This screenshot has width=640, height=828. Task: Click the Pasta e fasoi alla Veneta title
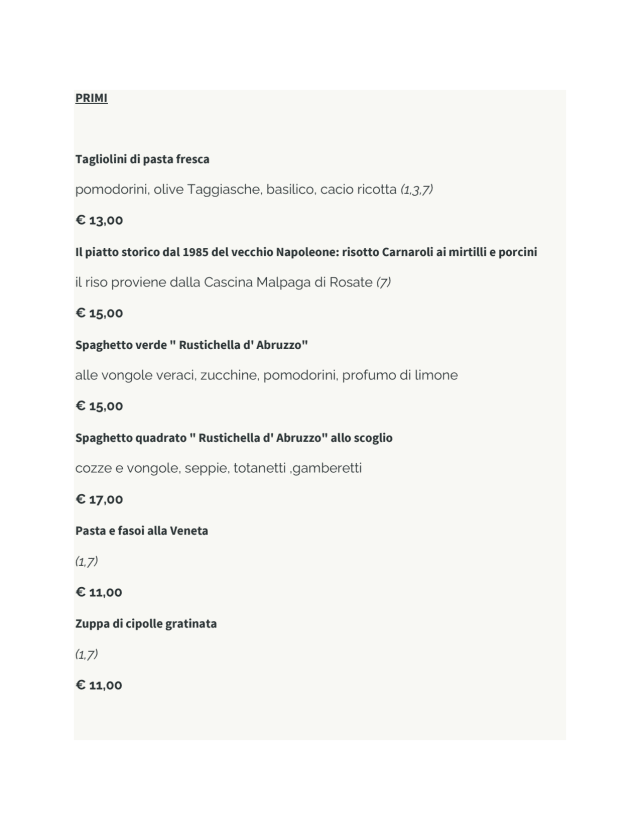[141, 531]
